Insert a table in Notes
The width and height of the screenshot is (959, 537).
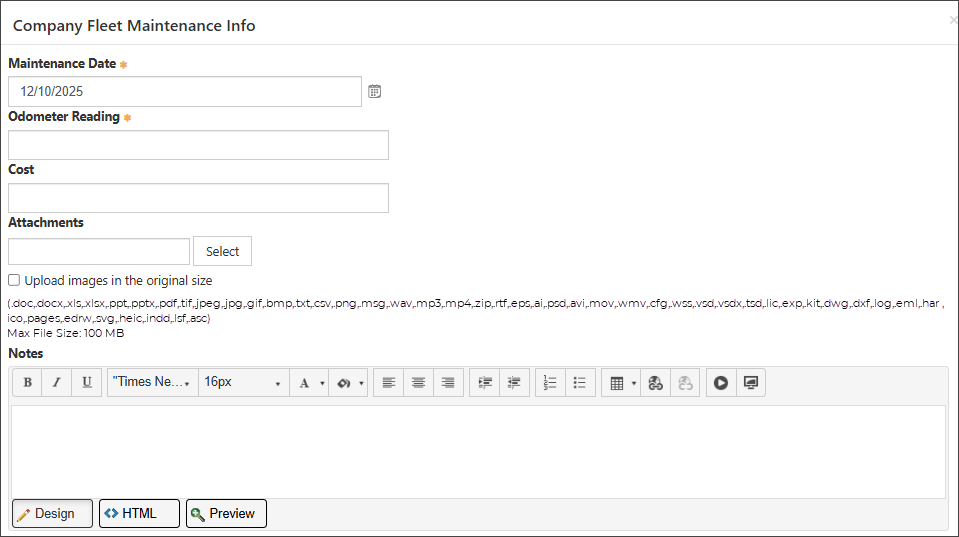616,383
